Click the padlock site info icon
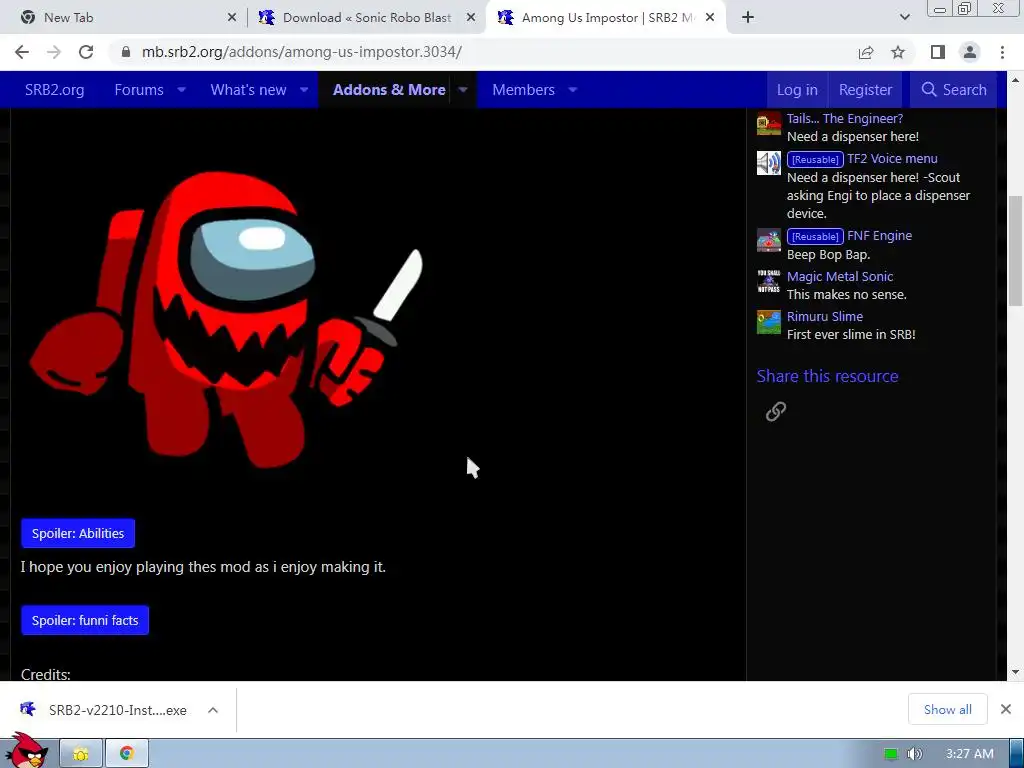The image size is (1024, 768). [126, 52]
